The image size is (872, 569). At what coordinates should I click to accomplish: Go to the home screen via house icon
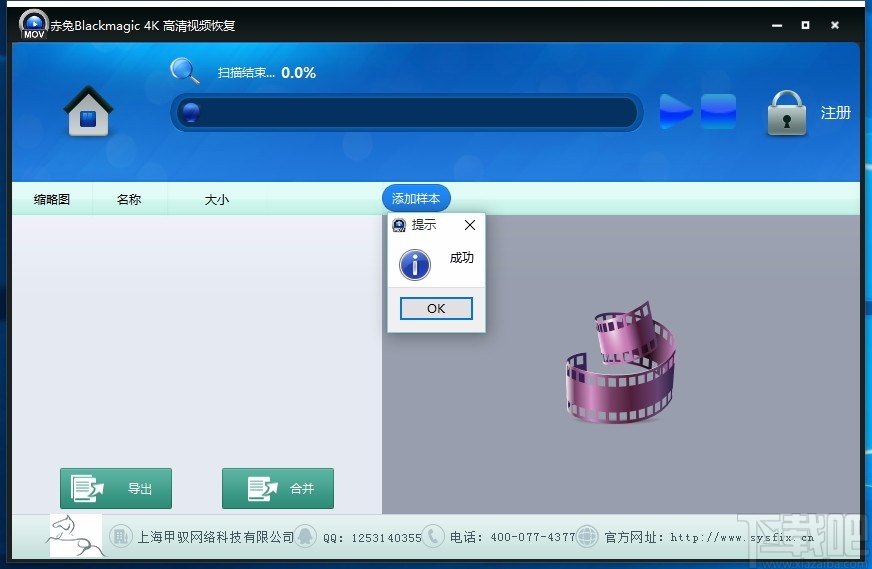tap(88, 111)
